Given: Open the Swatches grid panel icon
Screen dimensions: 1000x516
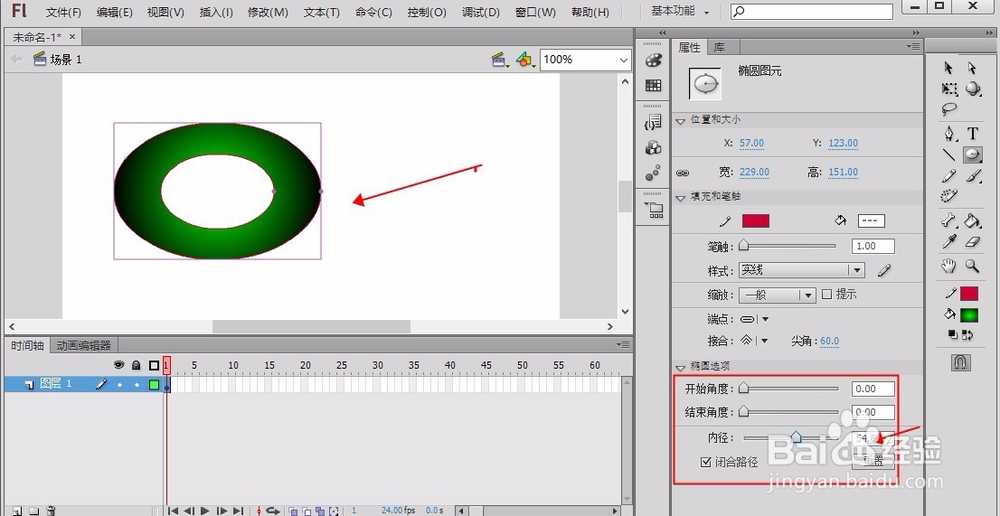Looking at the screenshot, I should tap(653, 85).
